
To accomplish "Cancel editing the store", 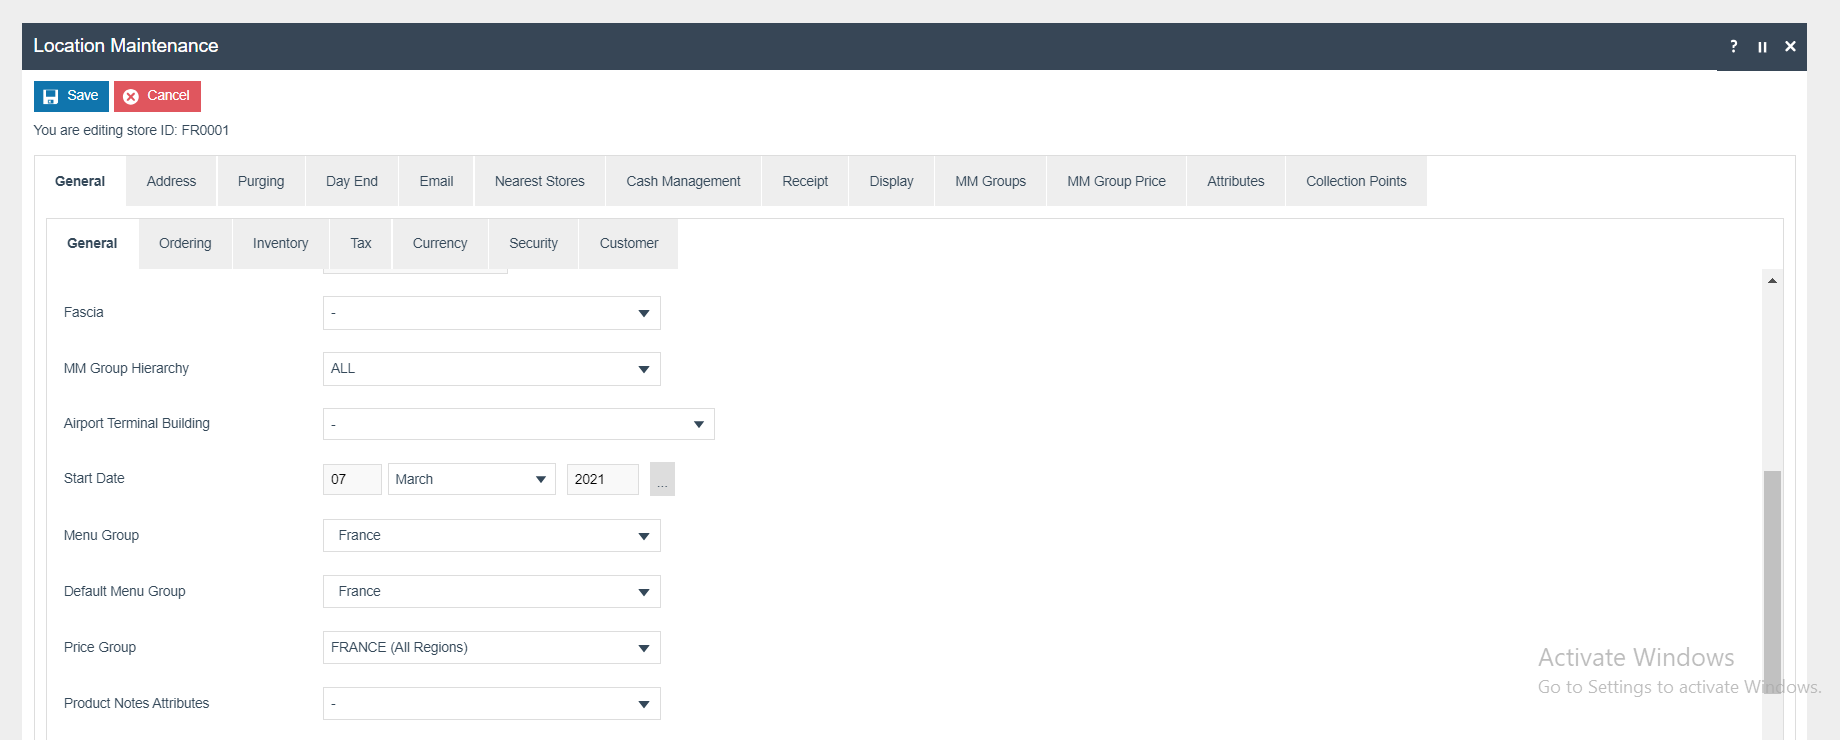I will coord(157,96).
